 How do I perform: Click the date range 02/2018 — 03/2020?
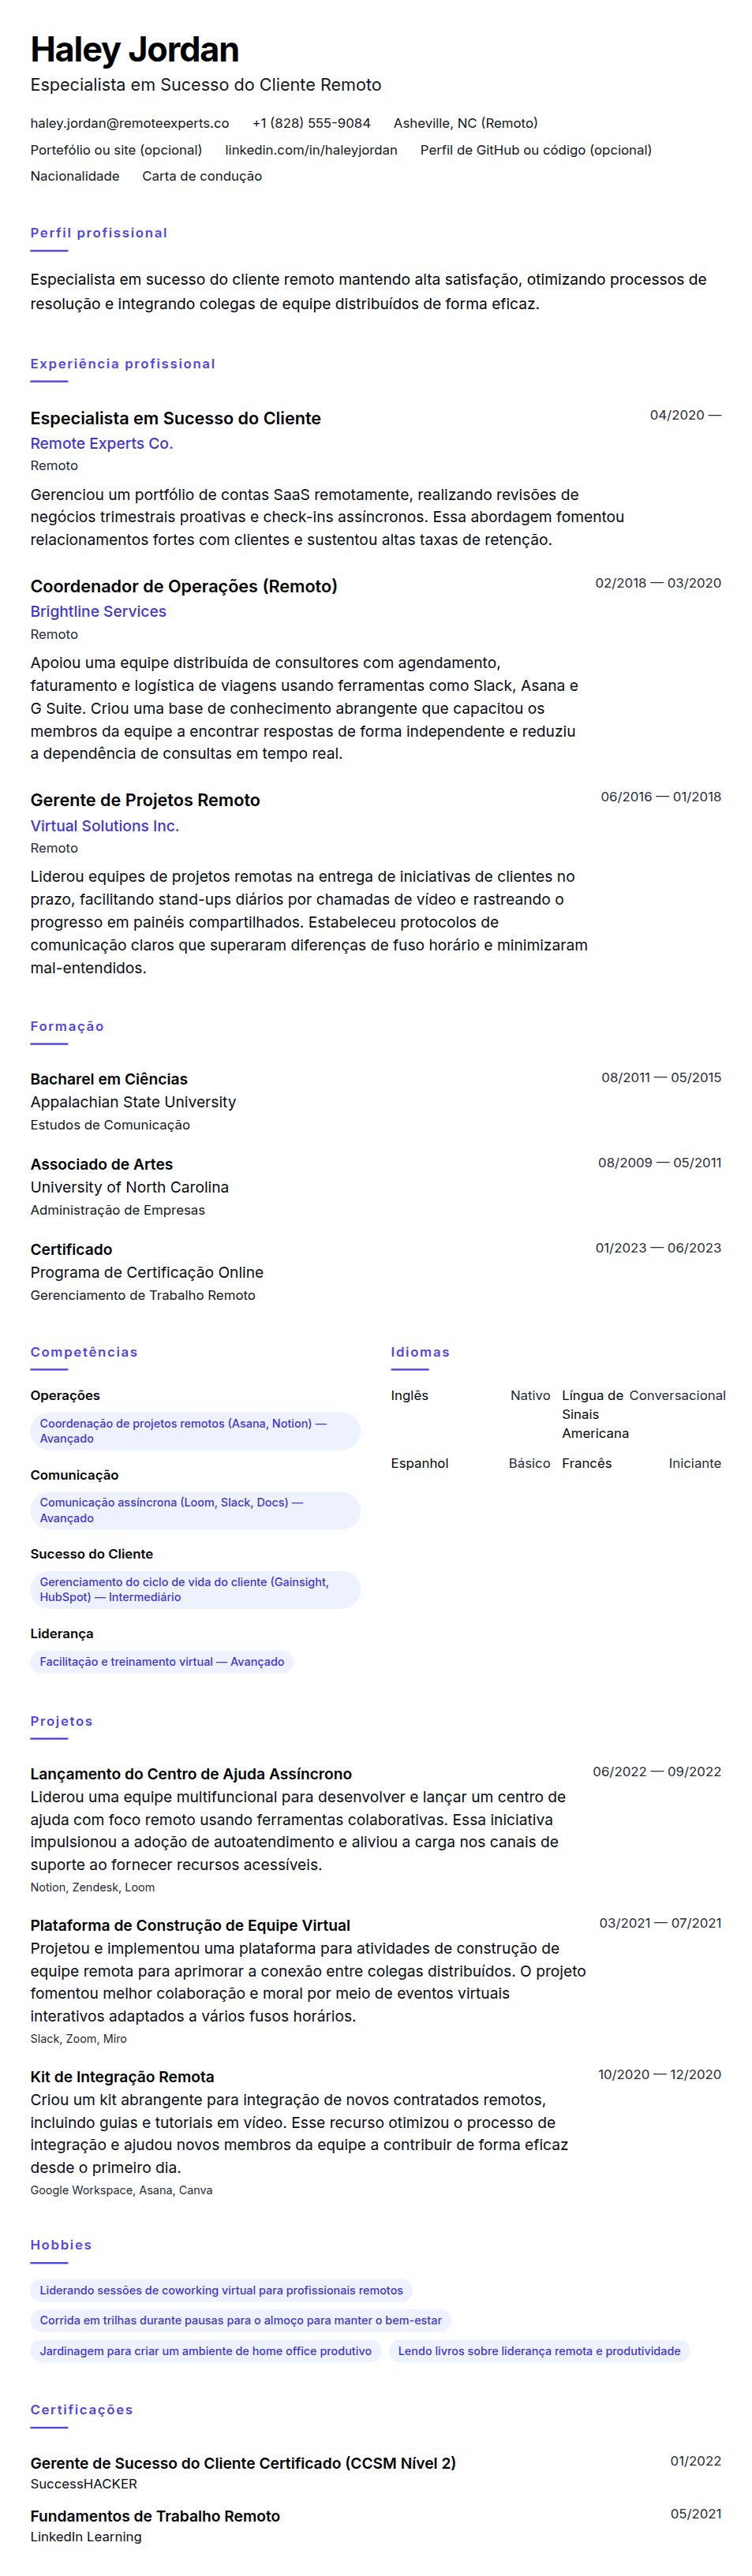coord(658,583)
